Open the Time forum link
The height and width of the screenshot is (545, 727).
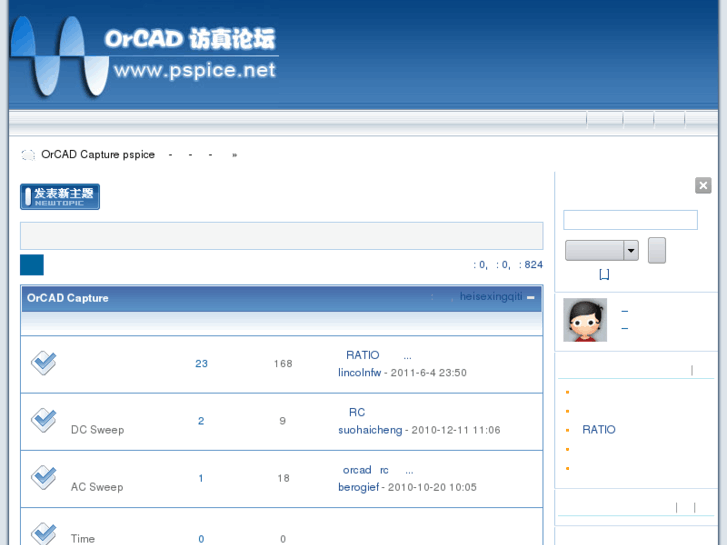pos(83,539)
